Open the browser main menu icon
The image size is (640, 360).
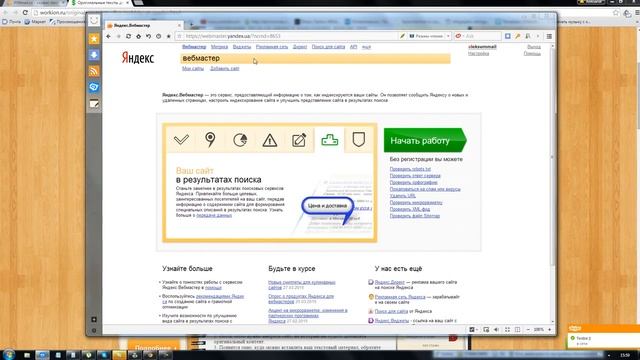(x=549, y=36)
